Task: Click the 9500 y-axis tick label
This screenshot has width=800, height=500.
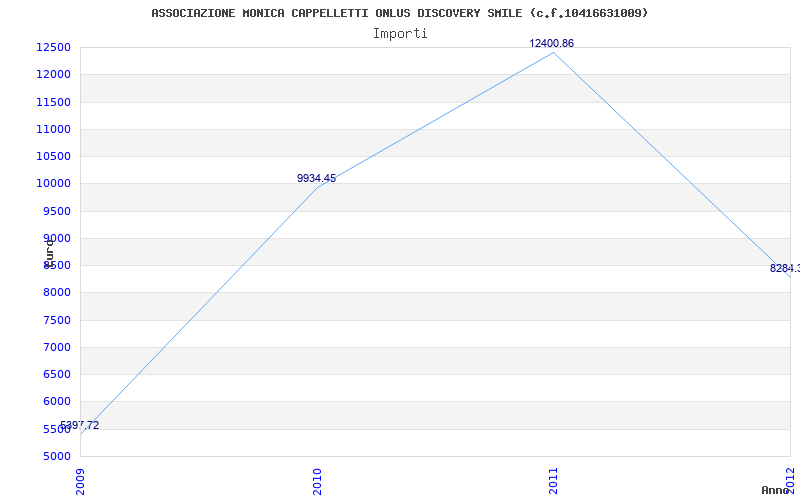Action: 57,211
